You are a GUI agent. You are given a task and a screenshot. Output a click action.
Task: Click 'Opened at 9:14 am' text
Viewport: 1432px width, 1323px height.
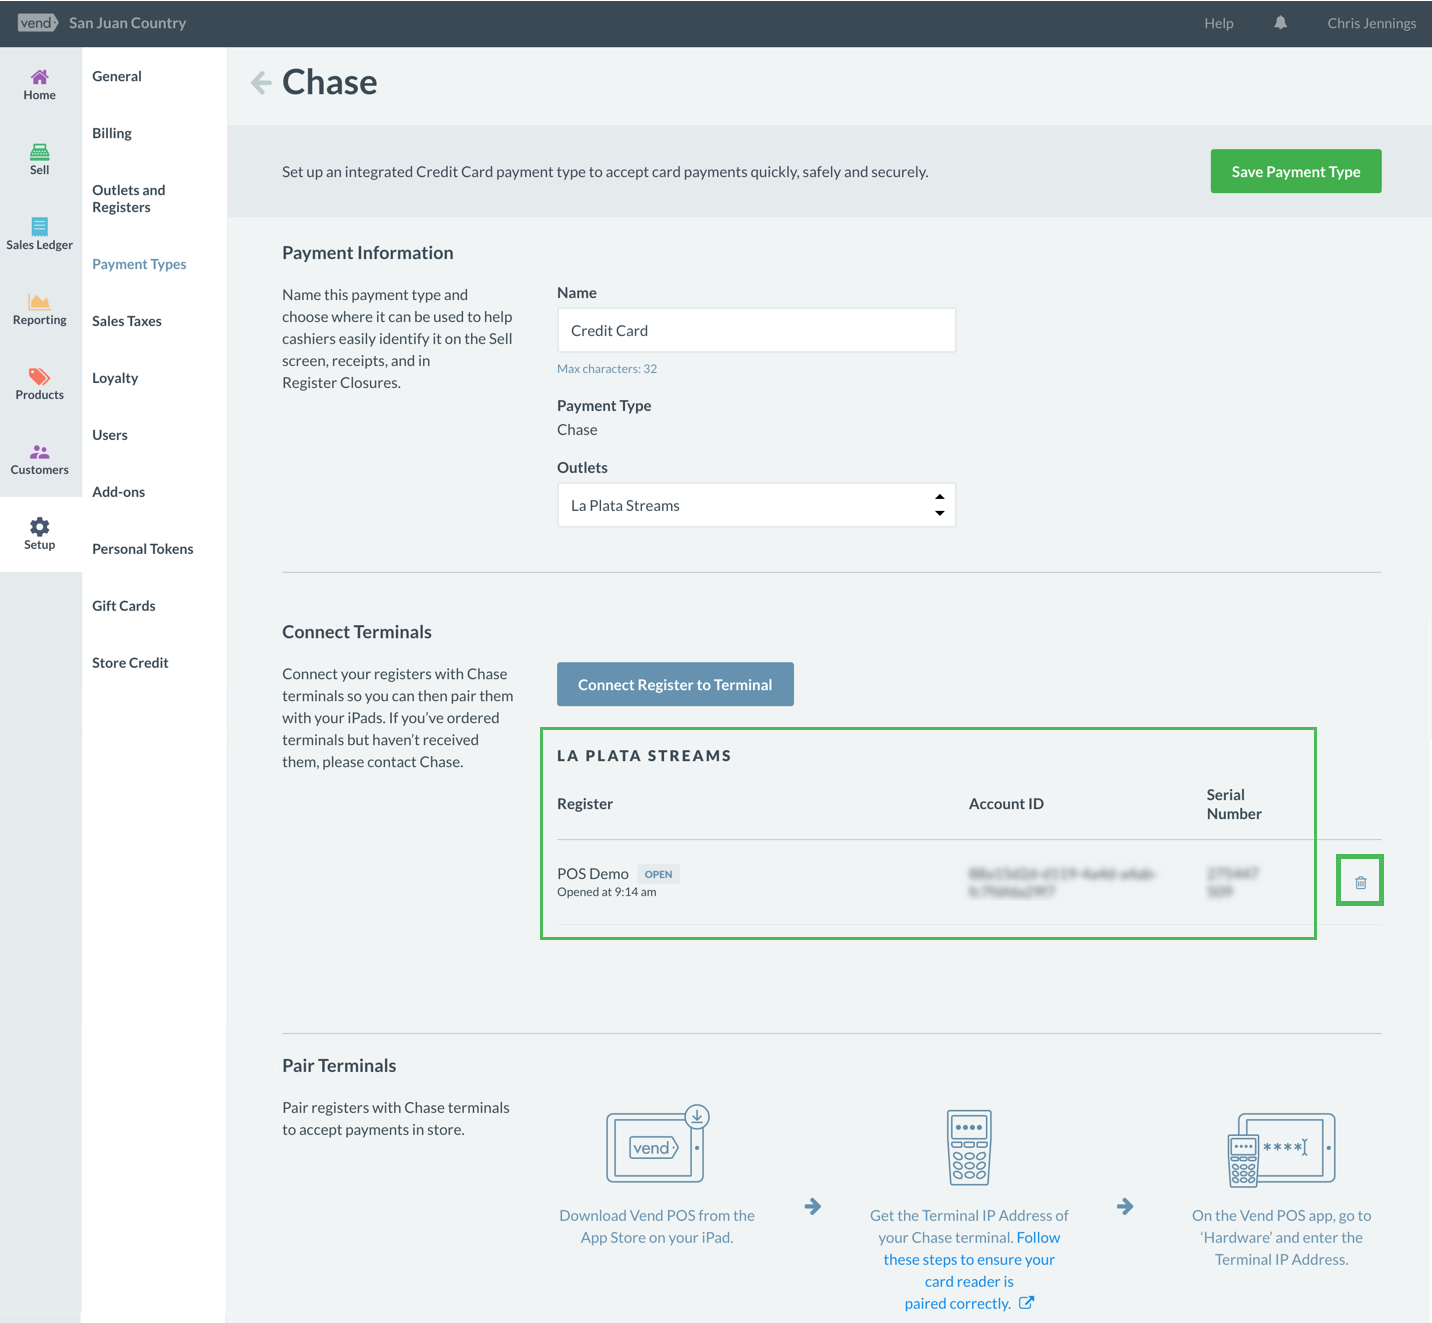(607, 892)
